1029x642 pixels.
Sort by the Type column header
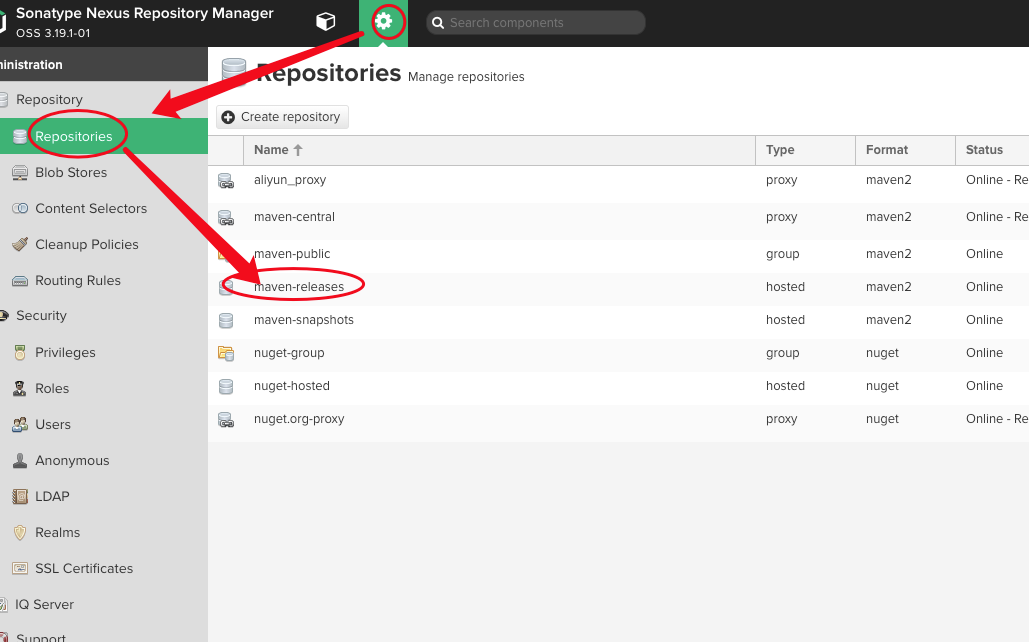pos(805,150)
